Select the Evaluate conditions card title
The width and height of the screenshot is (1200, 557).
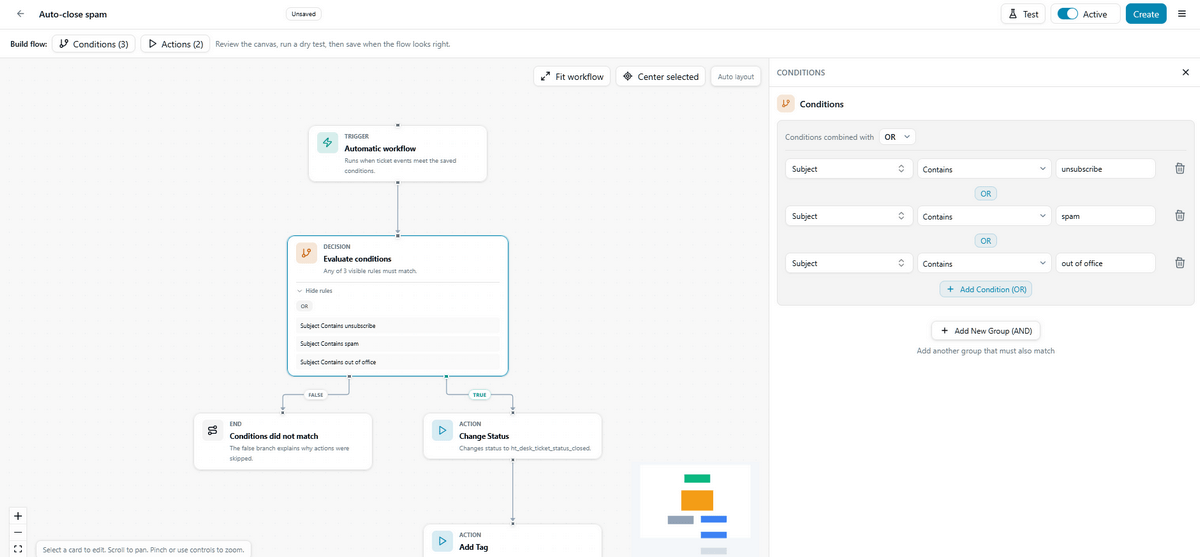pyautogui.click(x=357, y=258)
